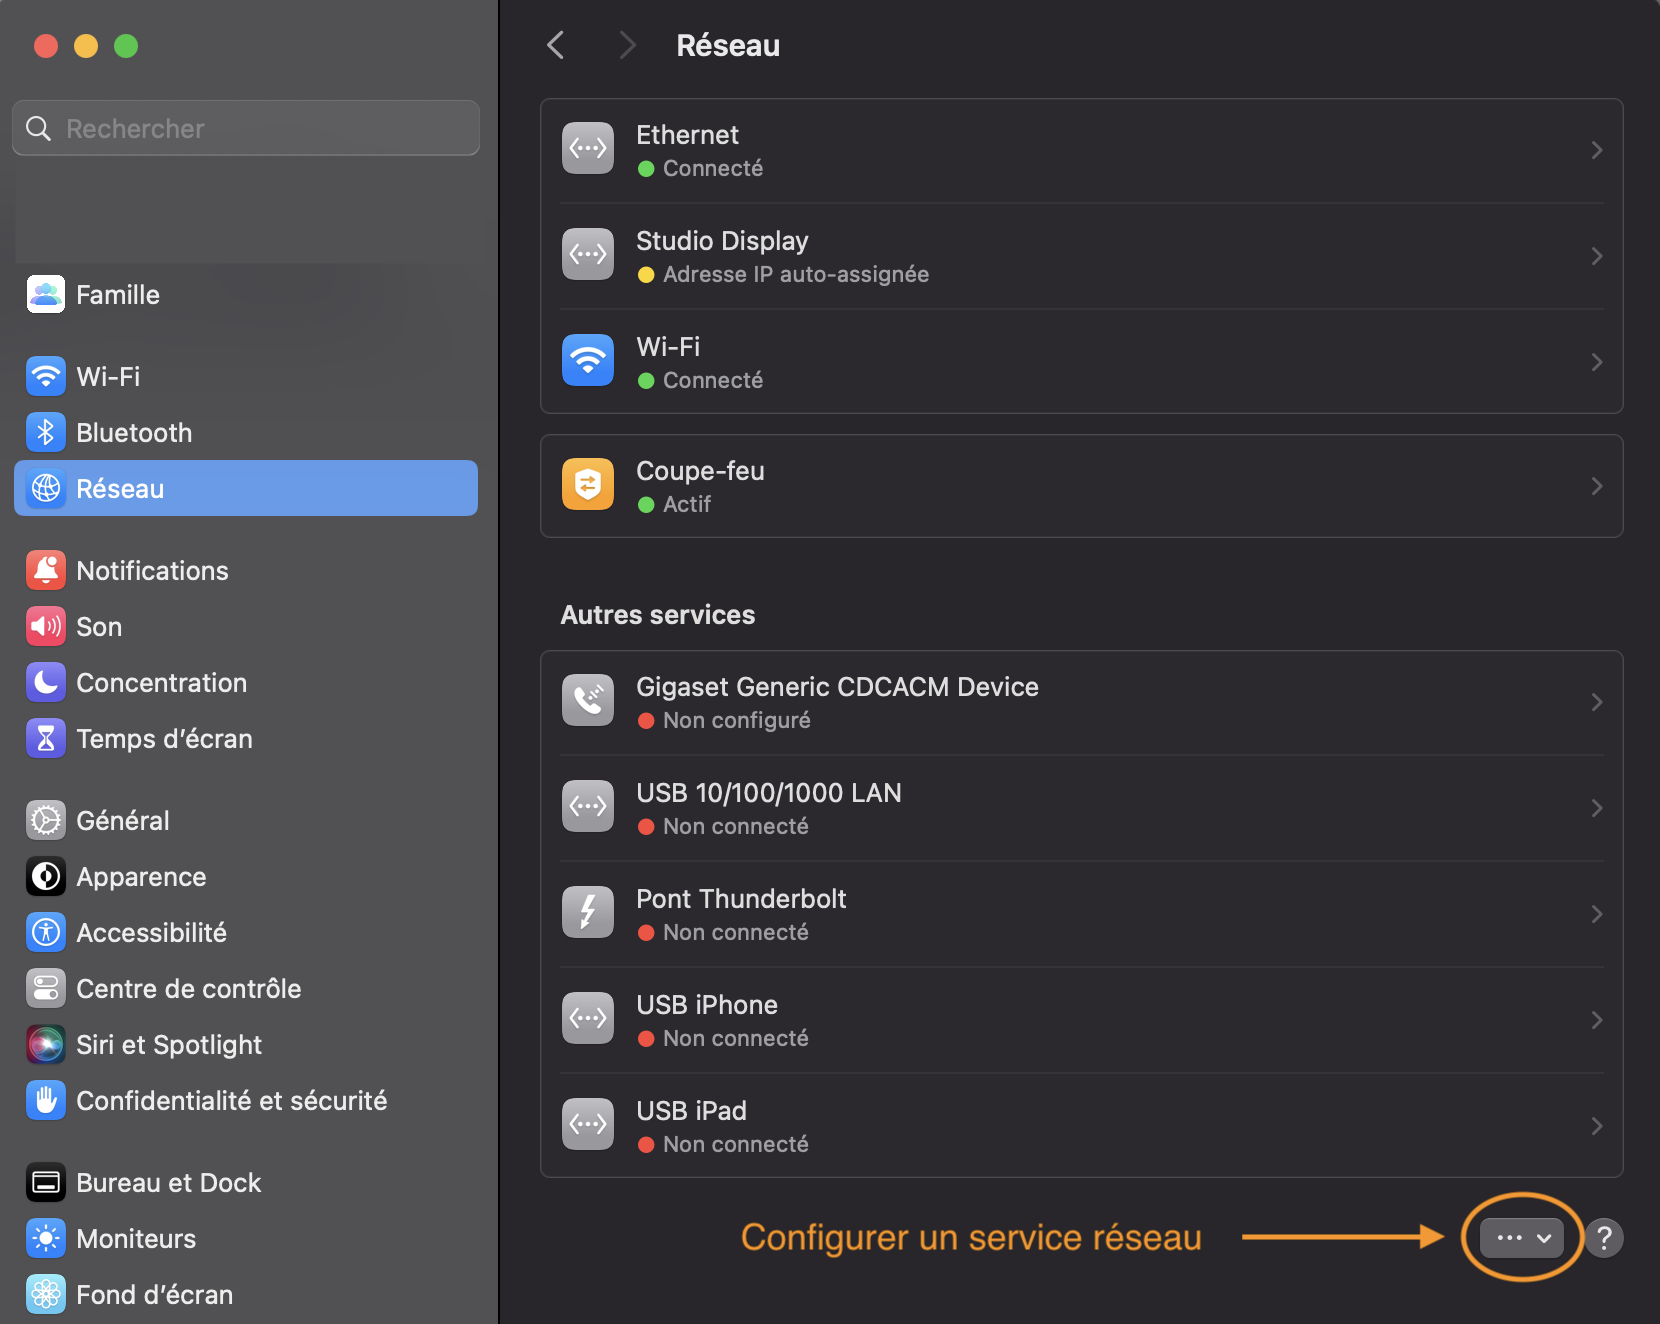The width and height of the screenshot is (1660, 1324).
Task: Click the Gigaset phone device icon
Action: (x=588, y=701)
